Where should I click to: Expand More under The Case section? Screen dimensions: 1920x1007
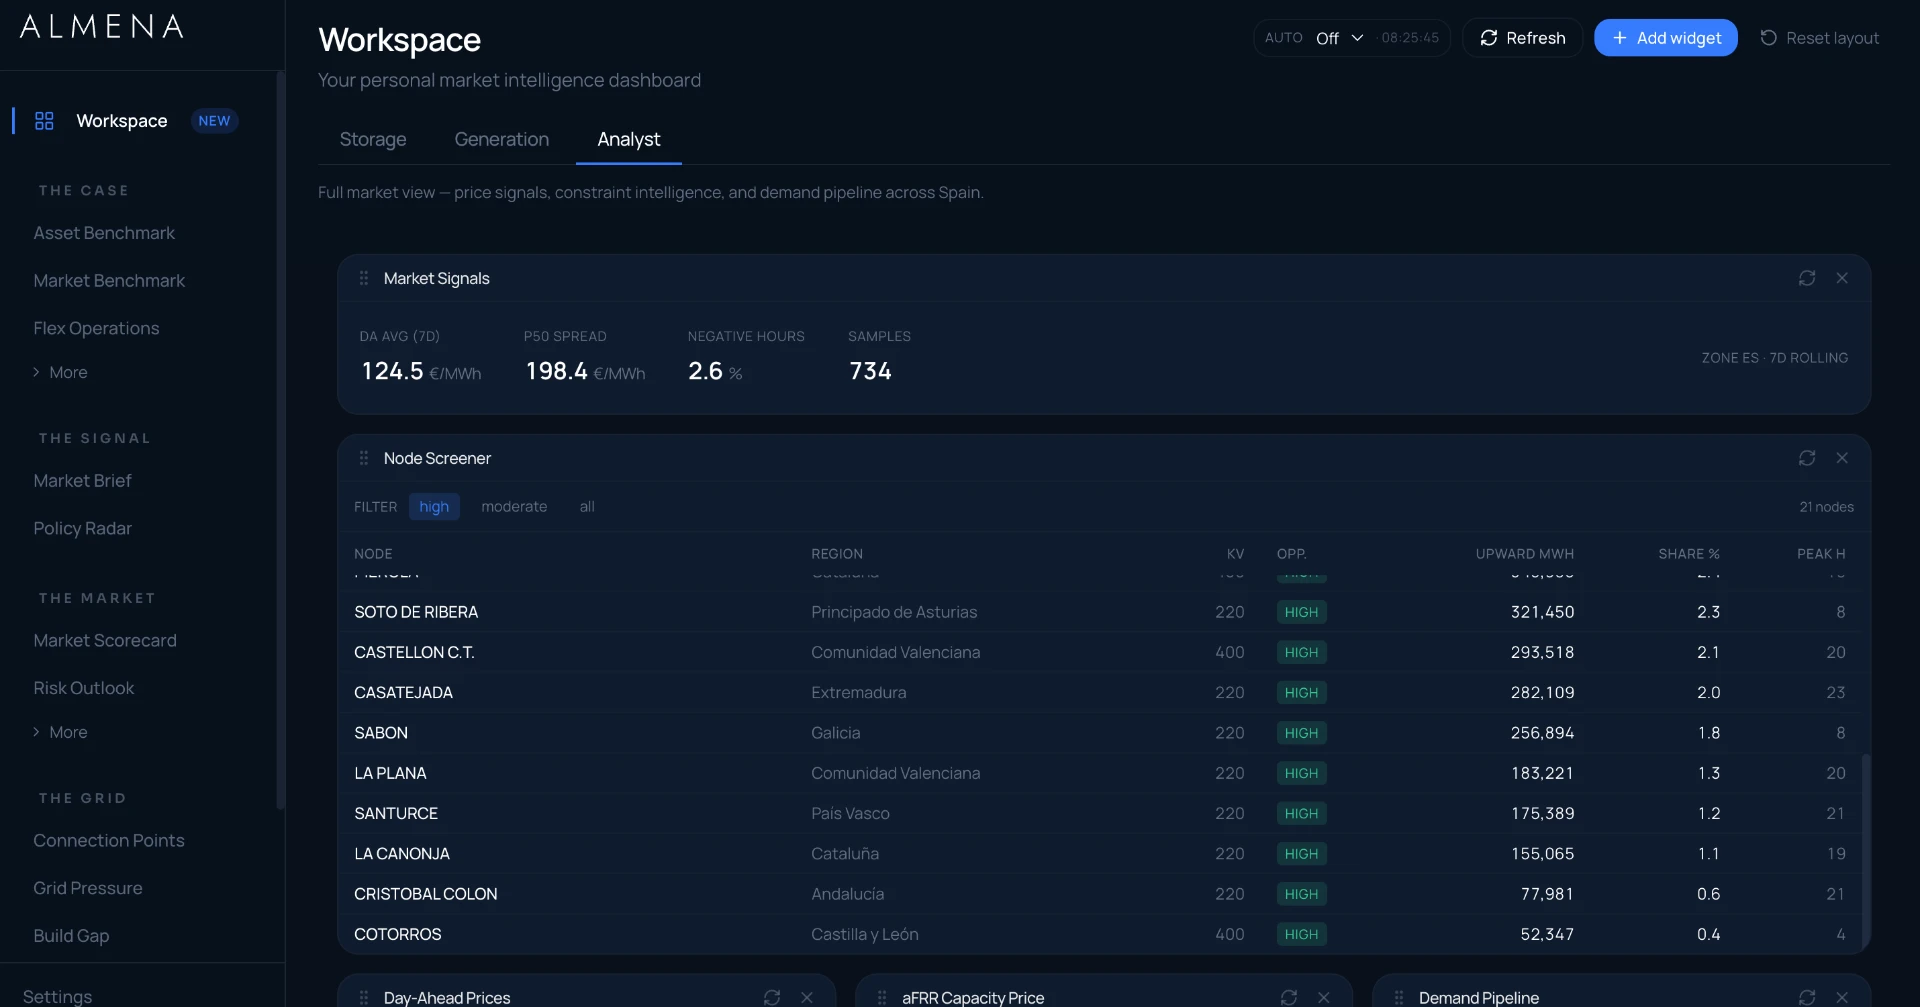click(60, 372)
